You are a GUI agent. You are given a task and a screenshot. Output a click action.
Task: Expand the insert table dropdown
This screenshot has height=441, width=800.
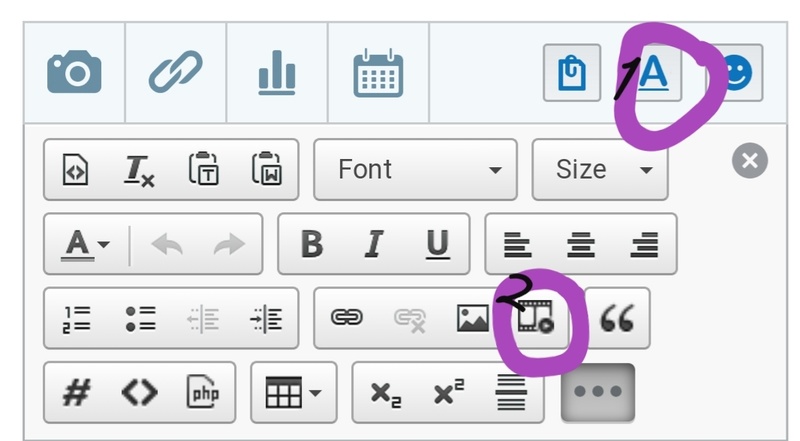coord(292,392)
